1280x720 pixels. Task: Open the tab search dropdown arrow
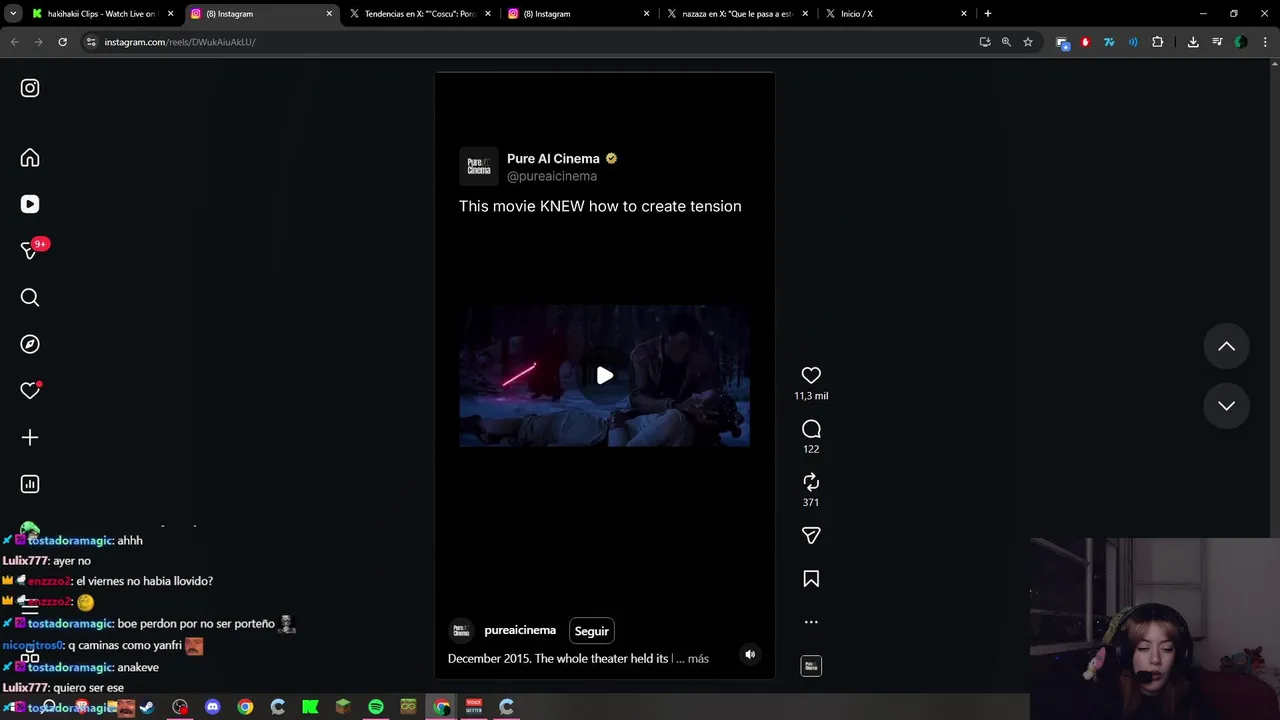pyautogui.click(x=13, y=14)
